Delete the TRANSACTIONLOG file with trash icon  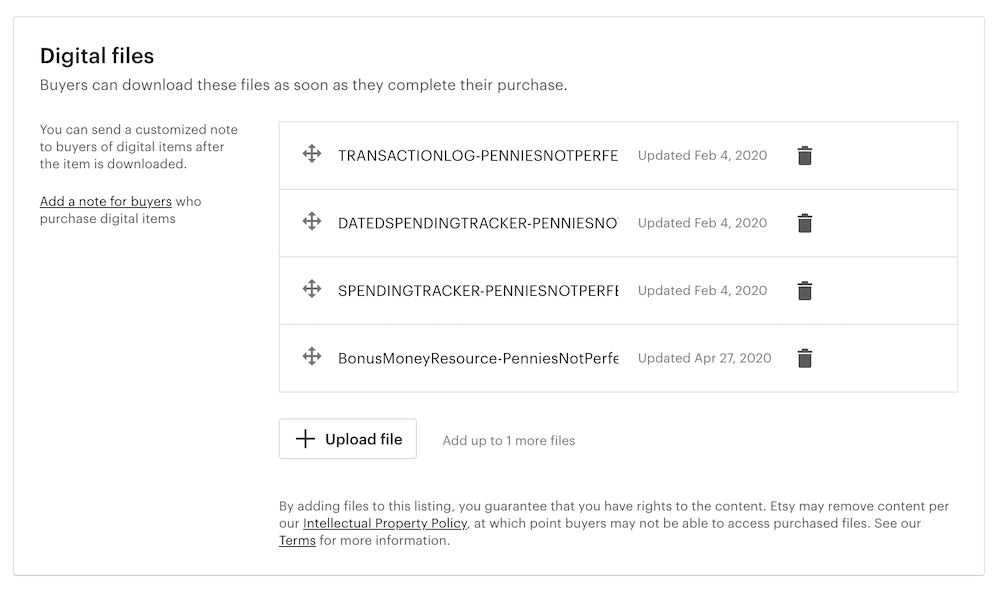pos(804,156)
